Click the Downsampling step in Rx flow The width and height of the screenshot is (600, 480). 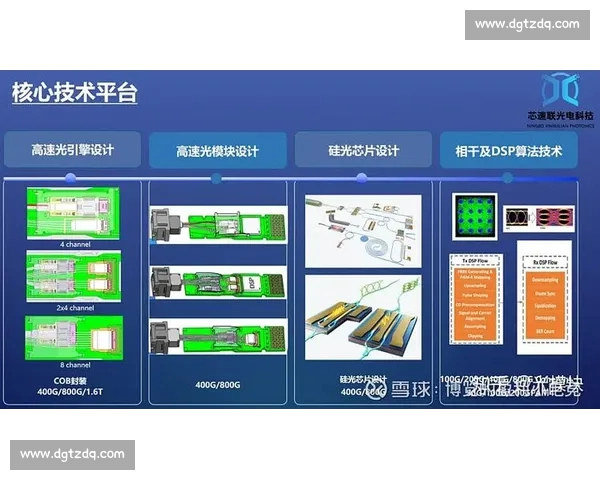(545, 280)
